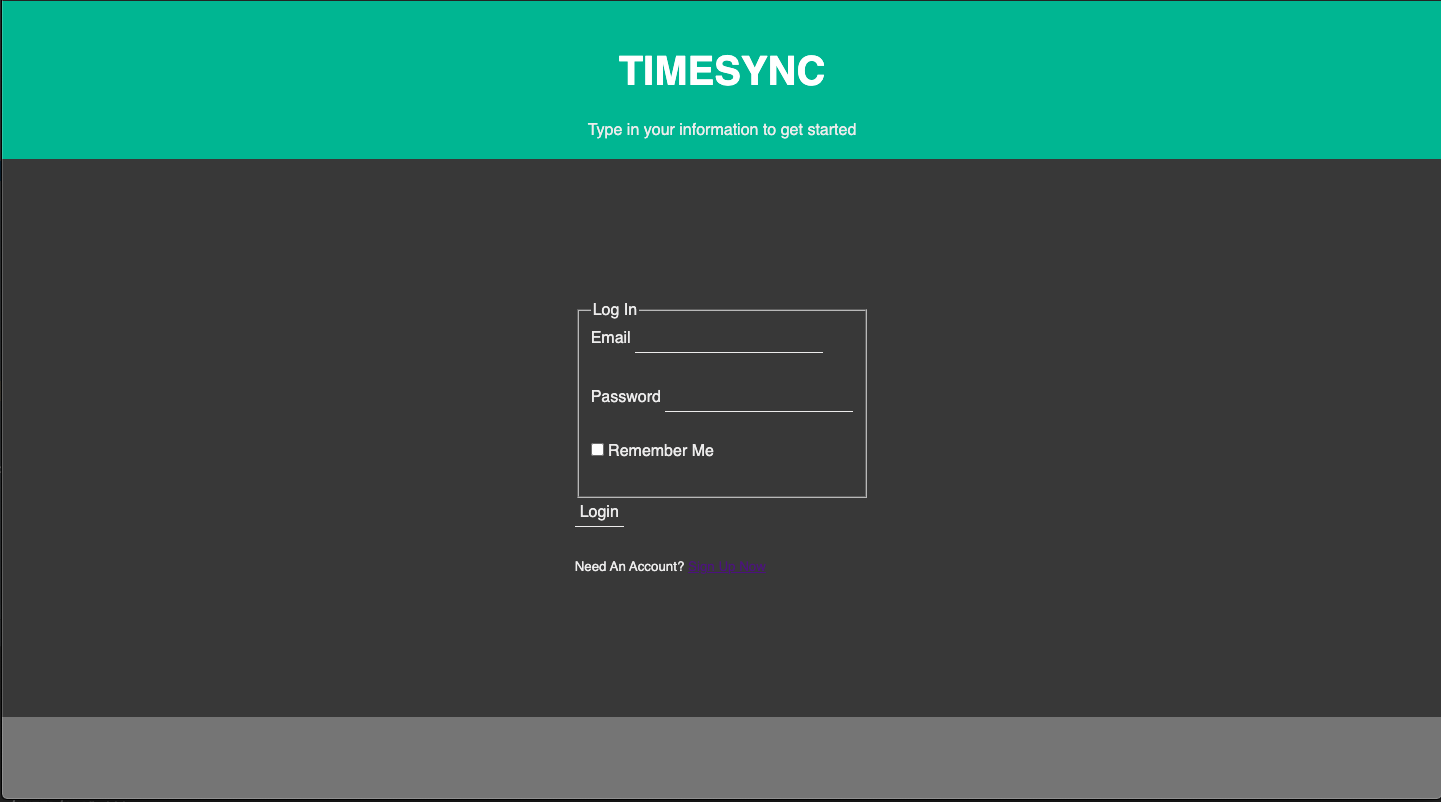Select the Log In legend text
The height and width of the screenshot is (802, 1441).
click(614, 310)
